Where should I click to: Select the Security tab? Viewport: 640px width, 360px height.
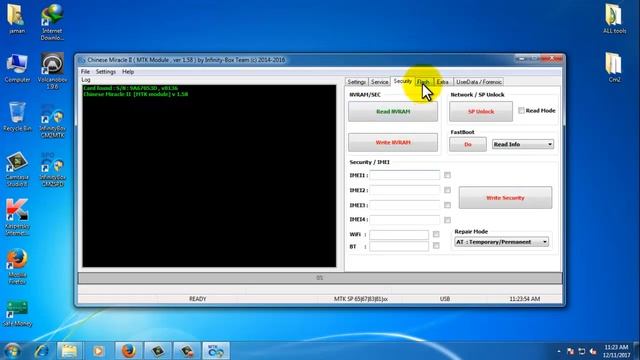(x=402, y=81)
